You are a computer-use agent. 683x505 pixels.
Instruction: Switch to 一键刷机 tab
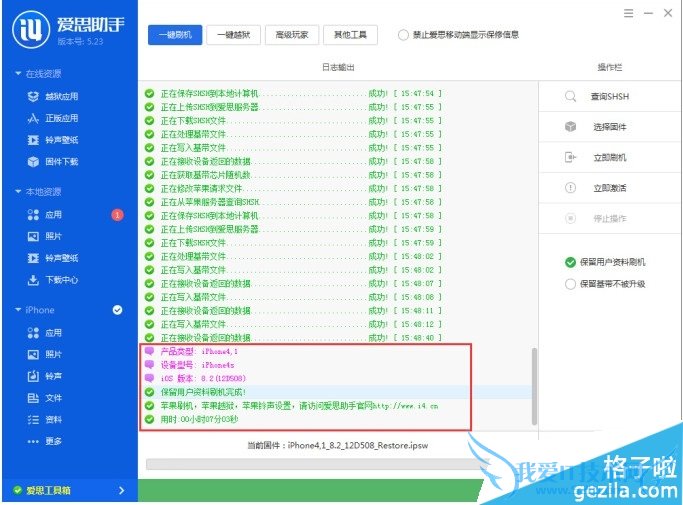pos(175,35)
